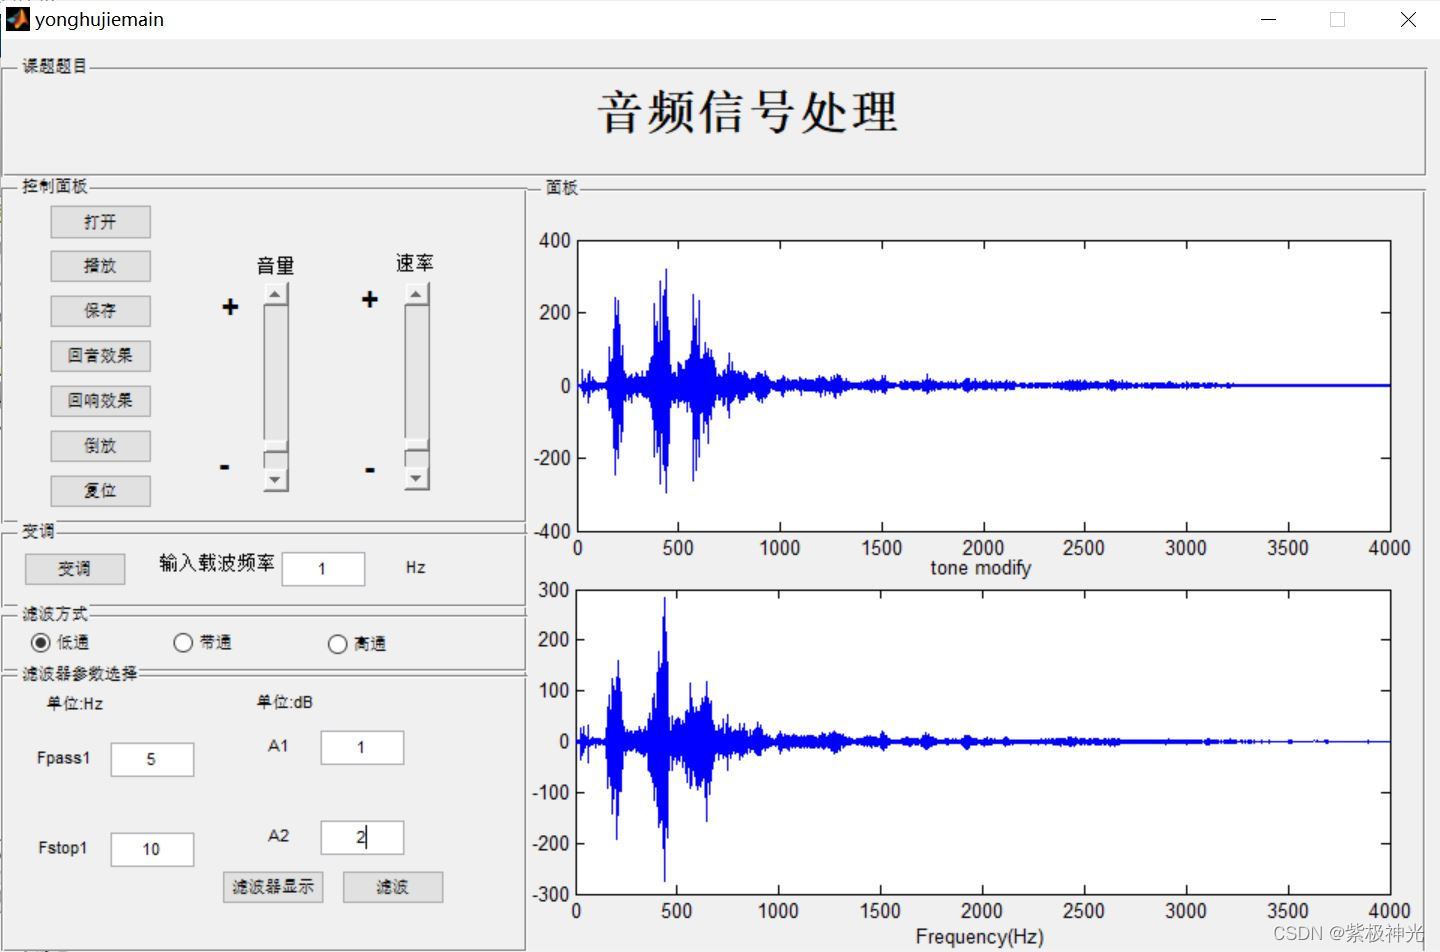Focus the Fpass1 input field
This screenshot has height=952, width=1440.
(x=152, y=760)
